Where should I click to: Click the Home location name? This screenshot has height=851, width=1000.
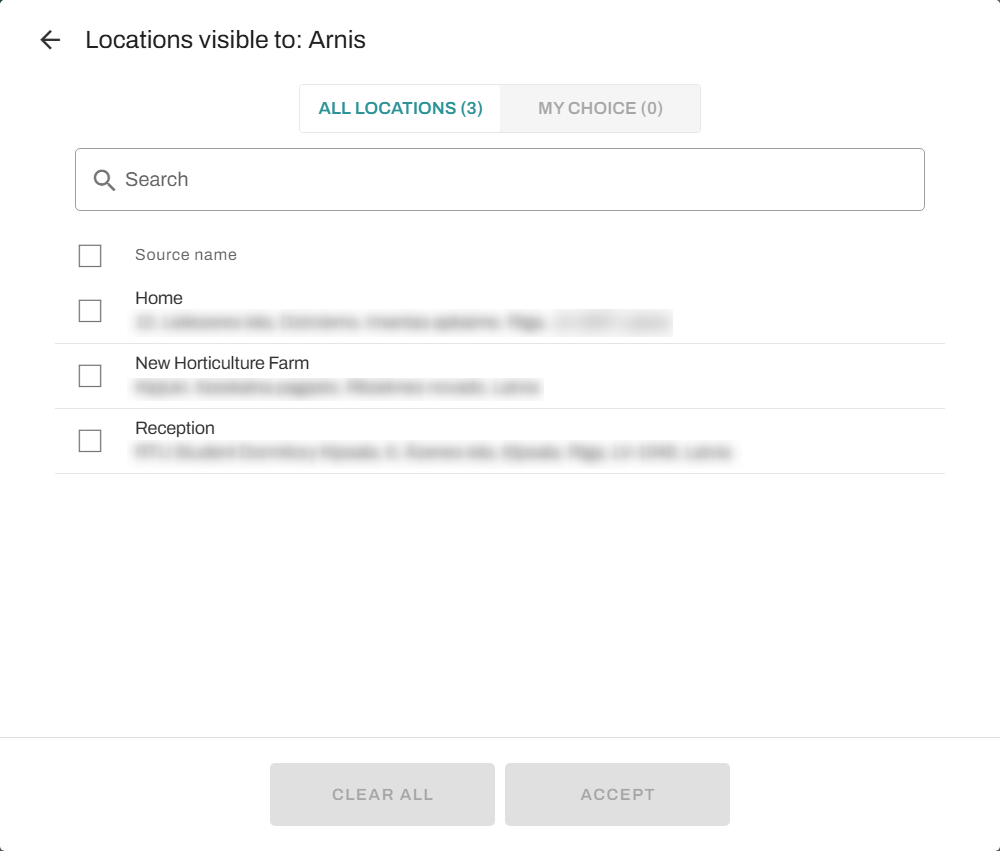[159, 298]
